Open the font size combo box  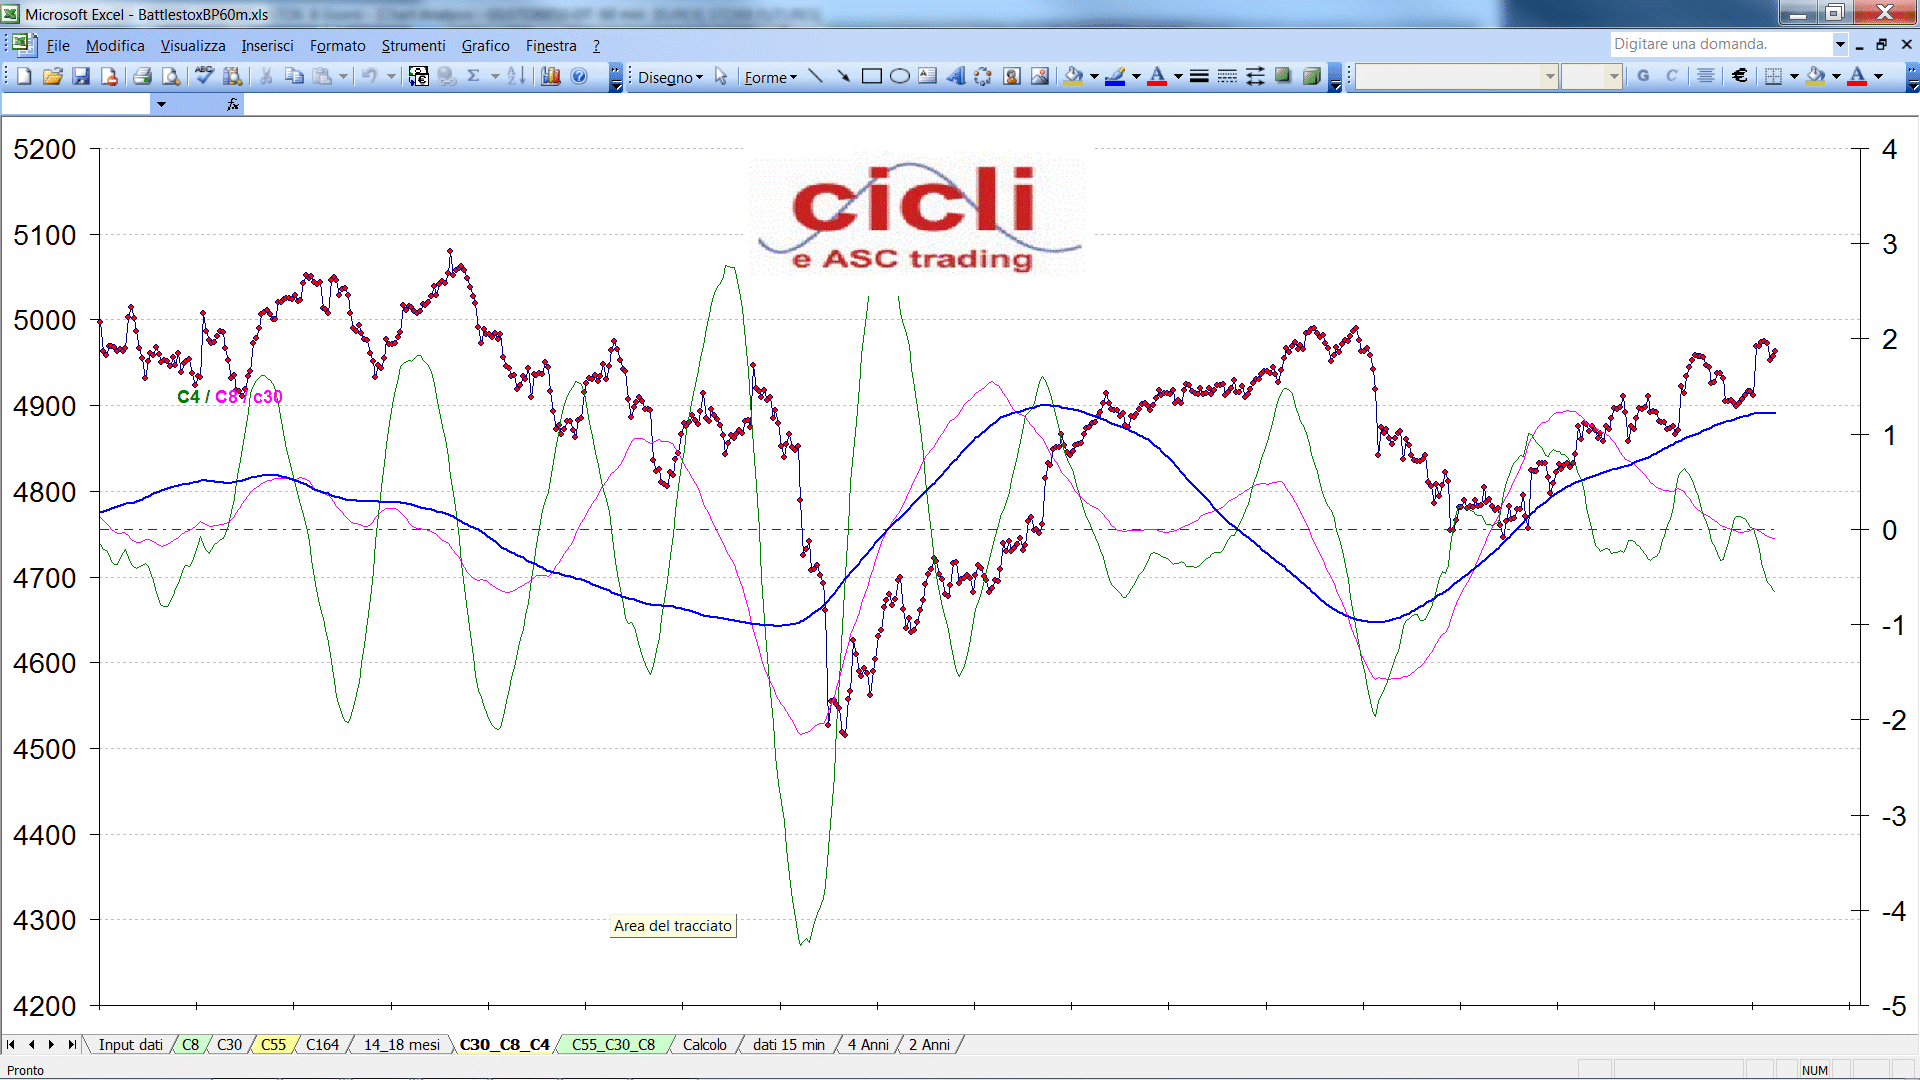(1592, 77)
